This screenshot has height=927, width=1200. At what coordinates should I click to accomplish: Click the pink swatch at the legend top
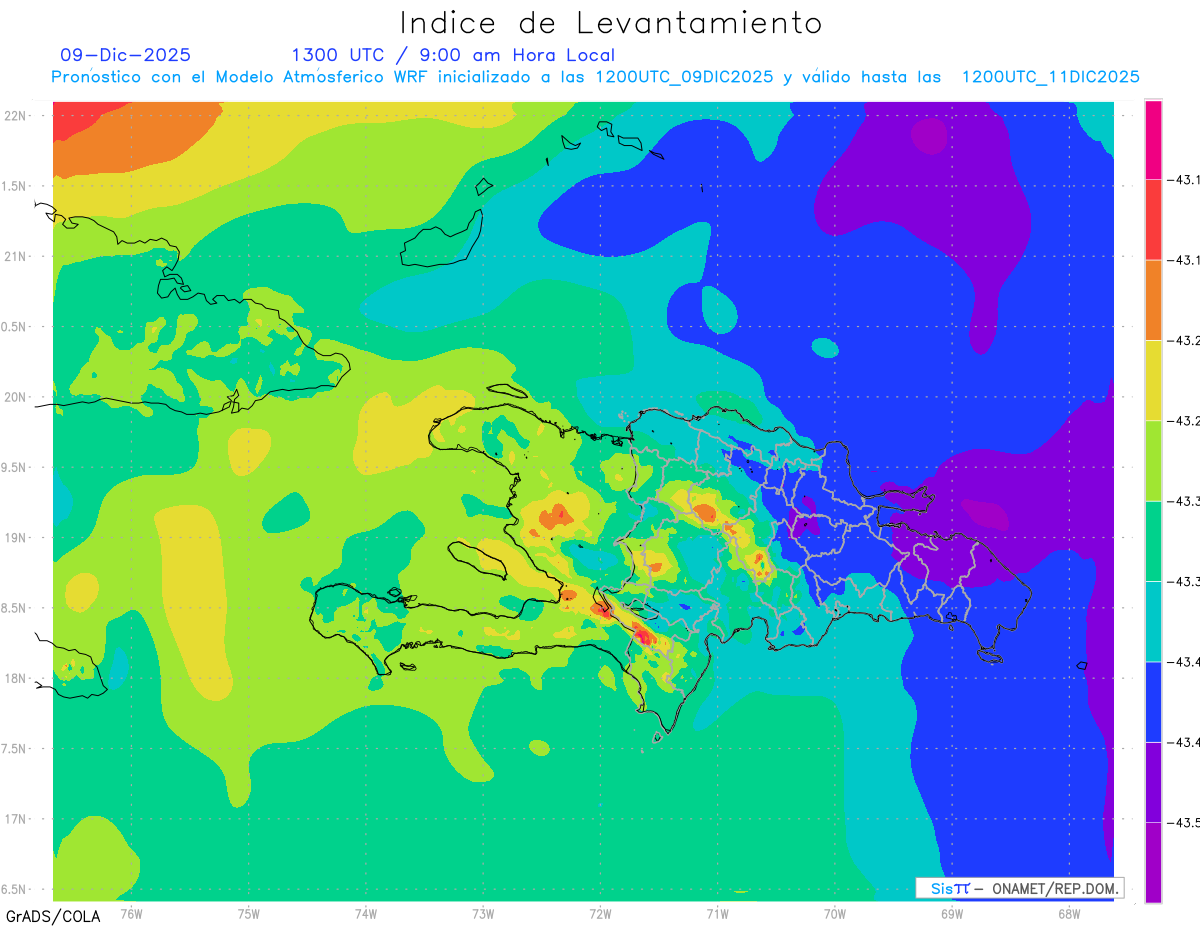[x=1153, y=140]
